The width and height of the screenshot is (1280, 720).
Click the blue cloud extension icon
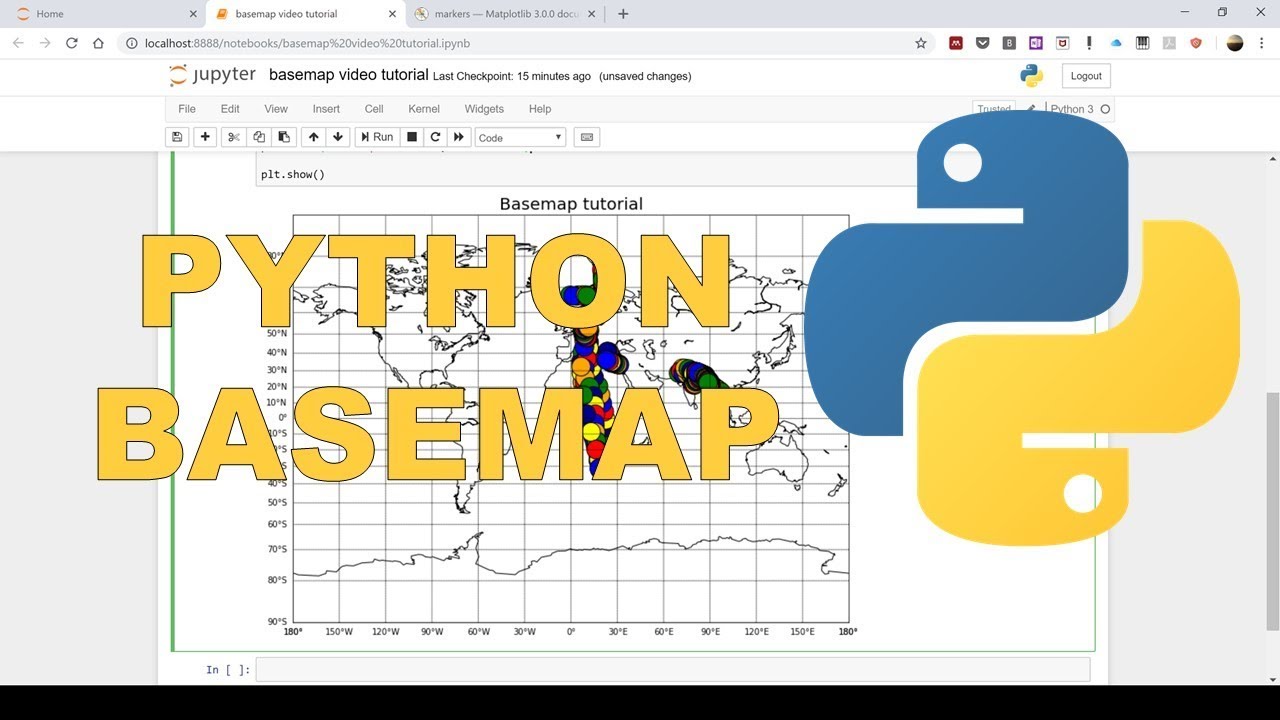1116,43
